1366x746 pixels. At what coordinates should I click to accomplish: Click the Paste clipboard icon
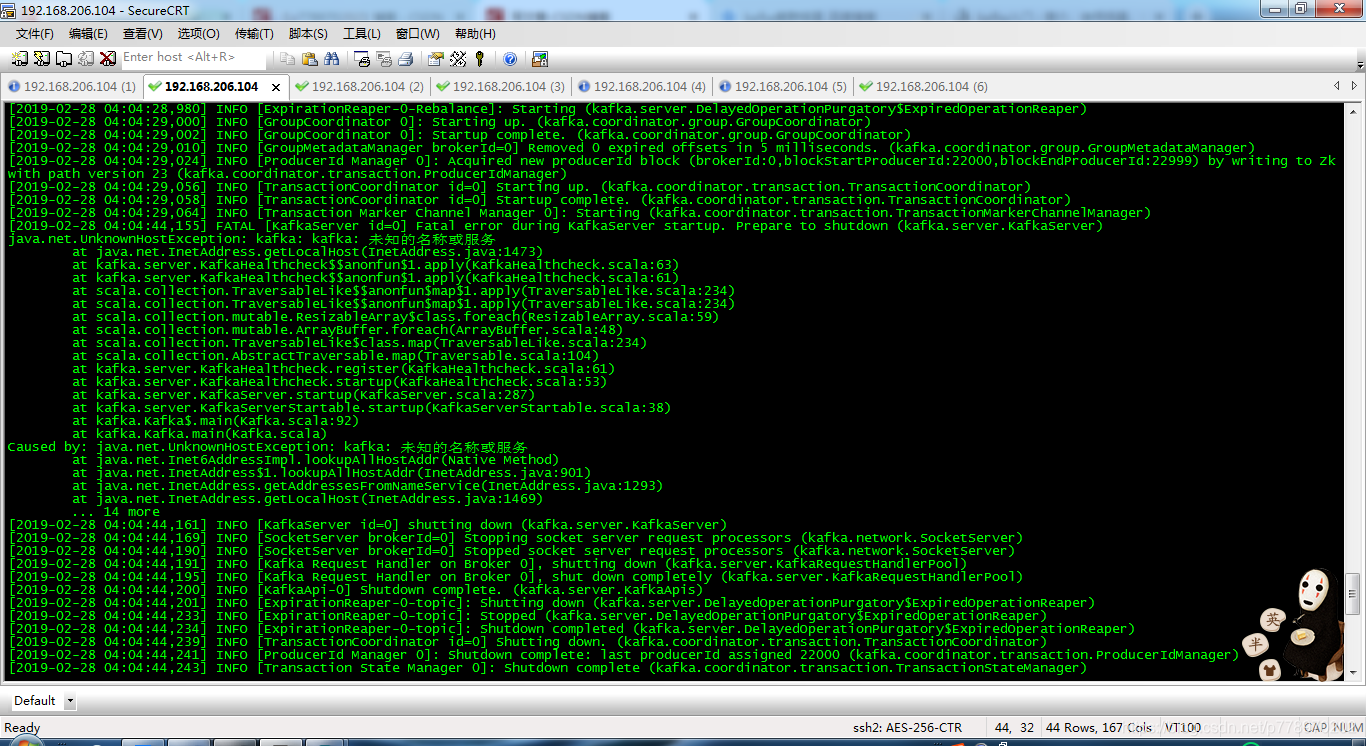click(310, 58)
